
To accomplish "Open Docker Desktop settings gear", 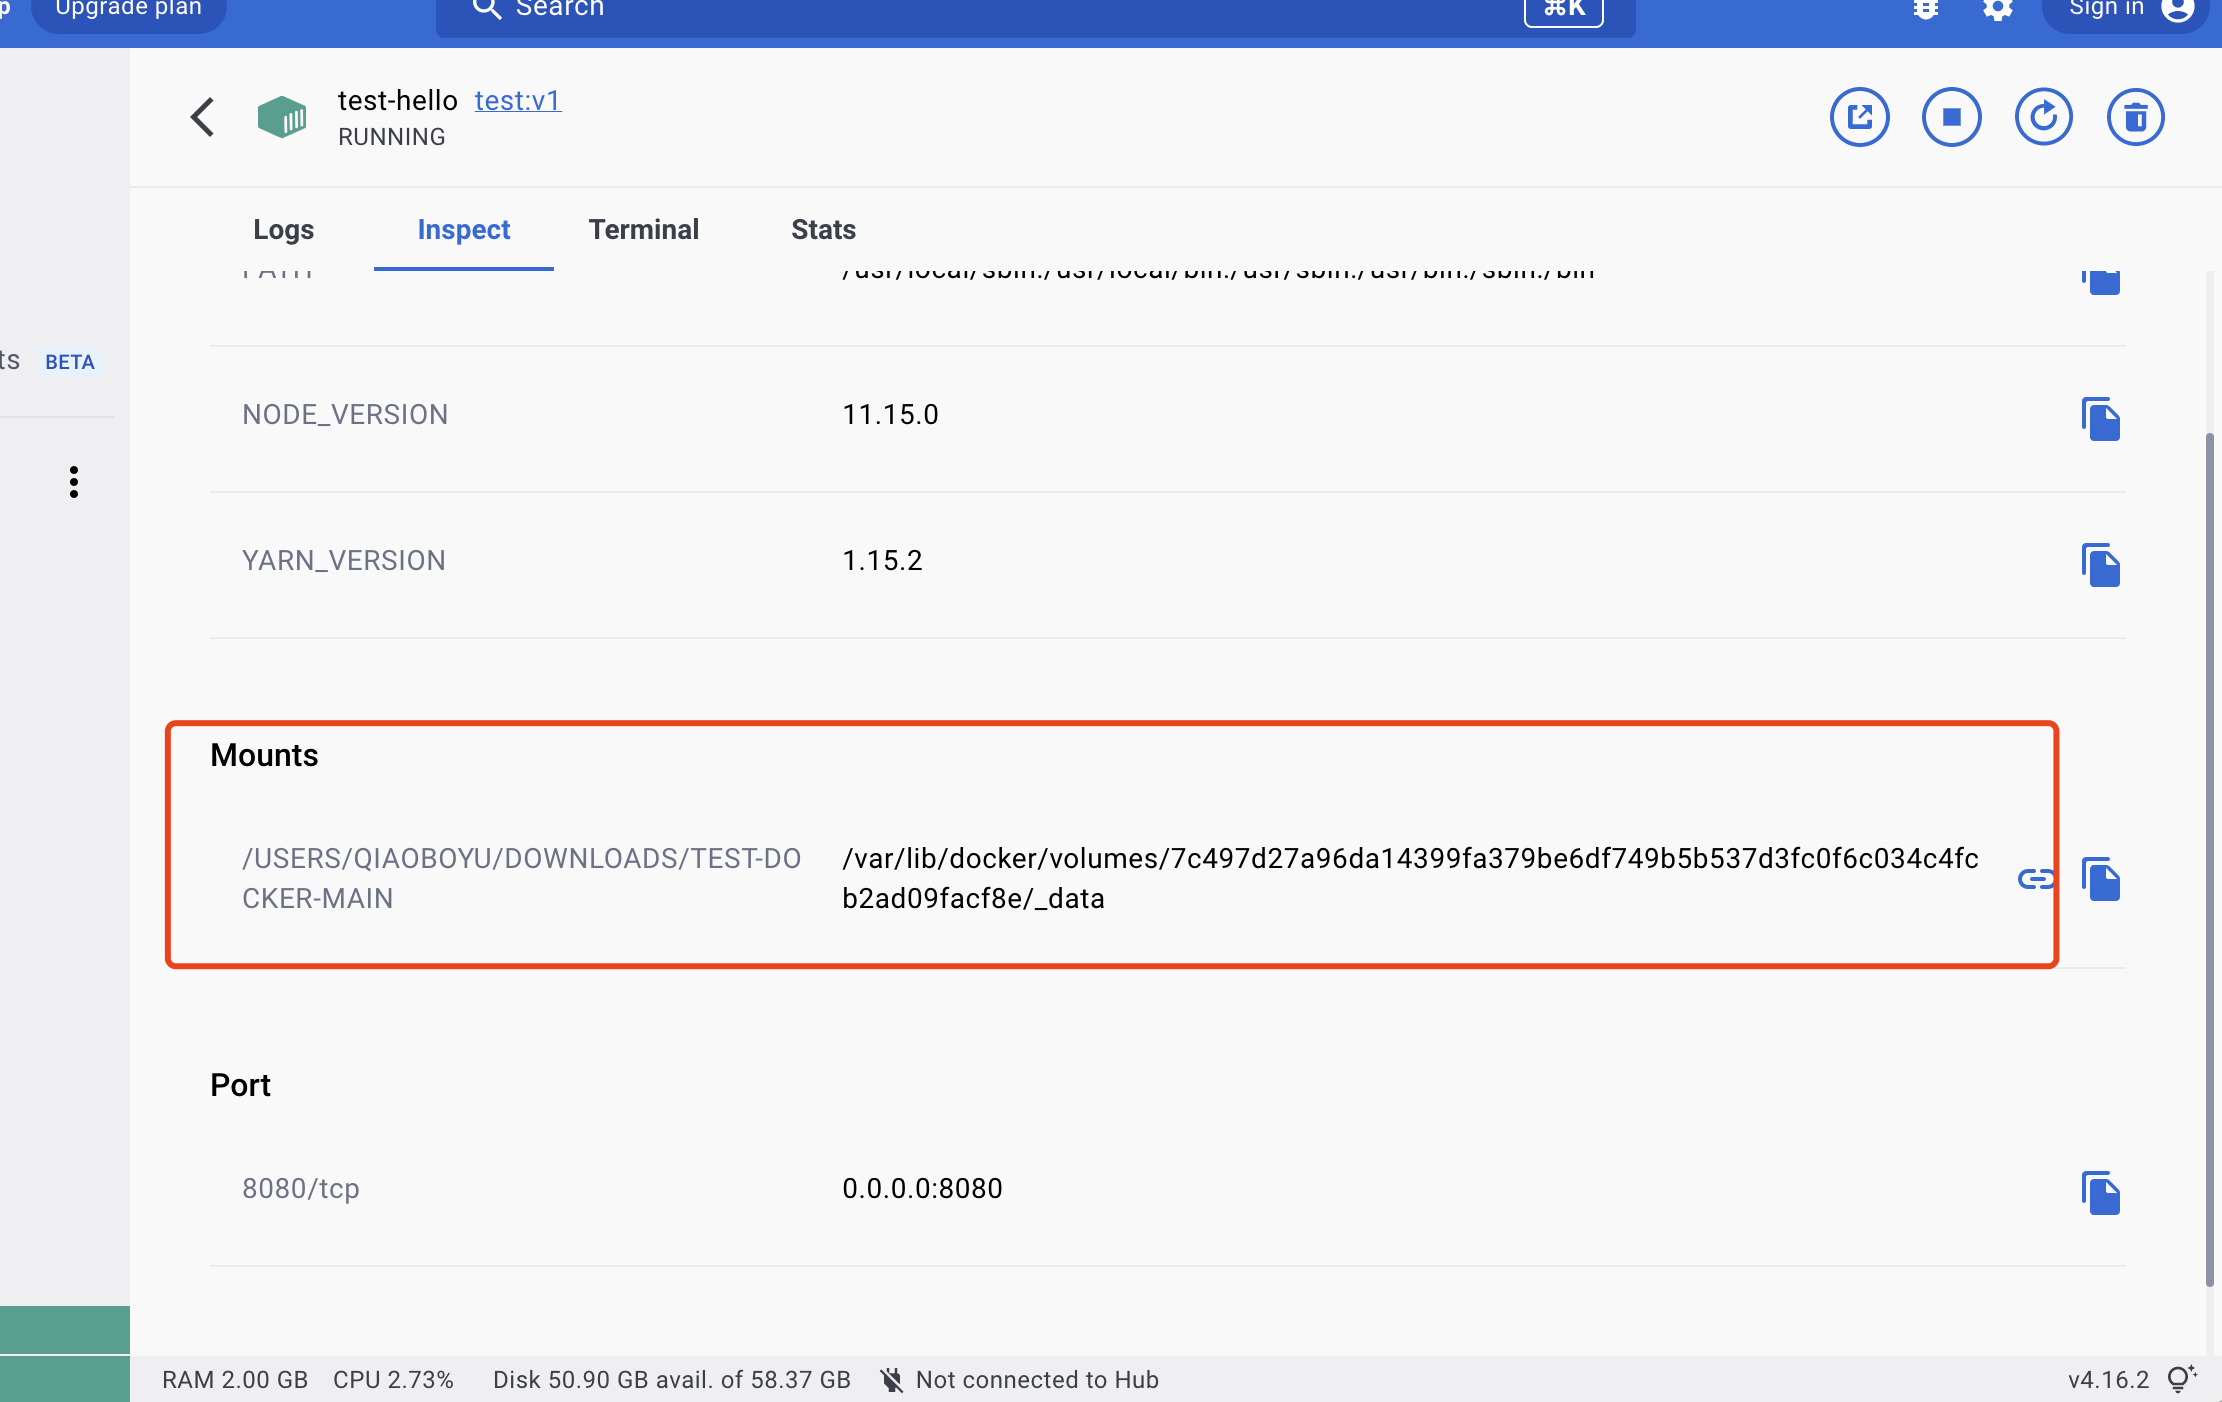I will point(1997,10).
